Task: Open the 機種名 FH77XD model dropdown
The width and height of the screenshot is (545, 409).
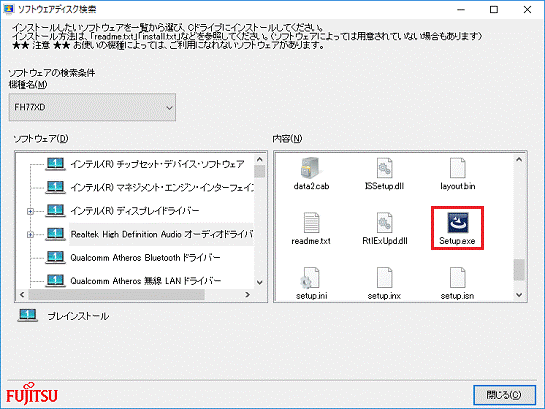Action: pyautogui.click(x=92, y=107)
